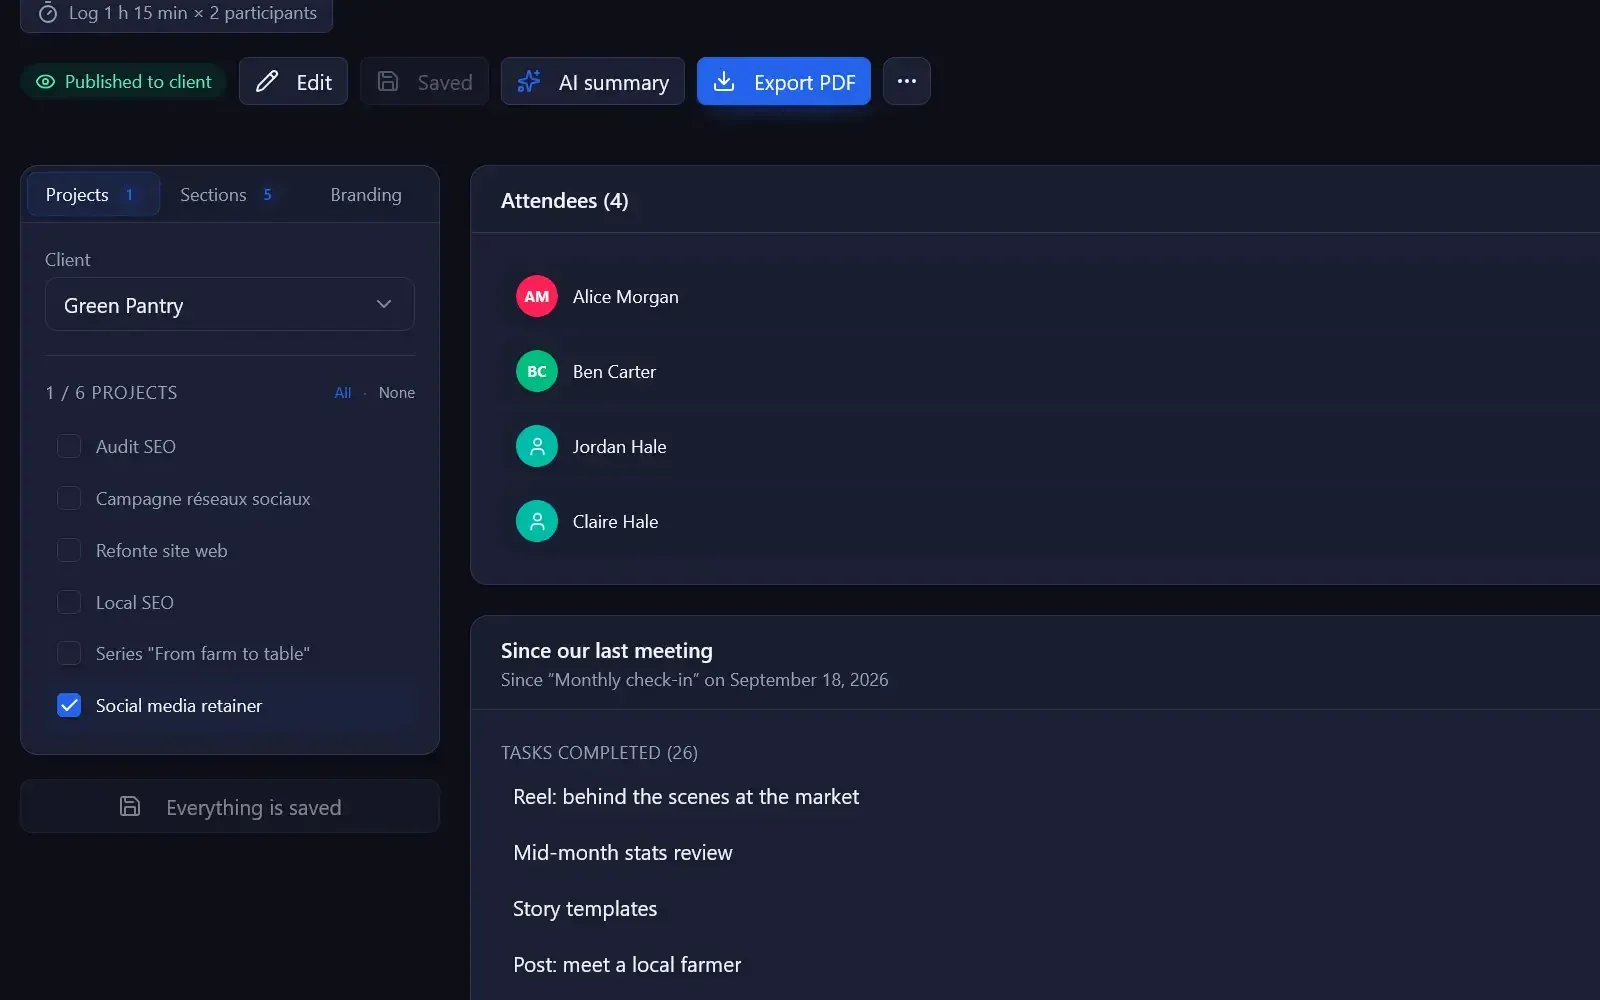Click the name Alice Morgan

[626, 297]
